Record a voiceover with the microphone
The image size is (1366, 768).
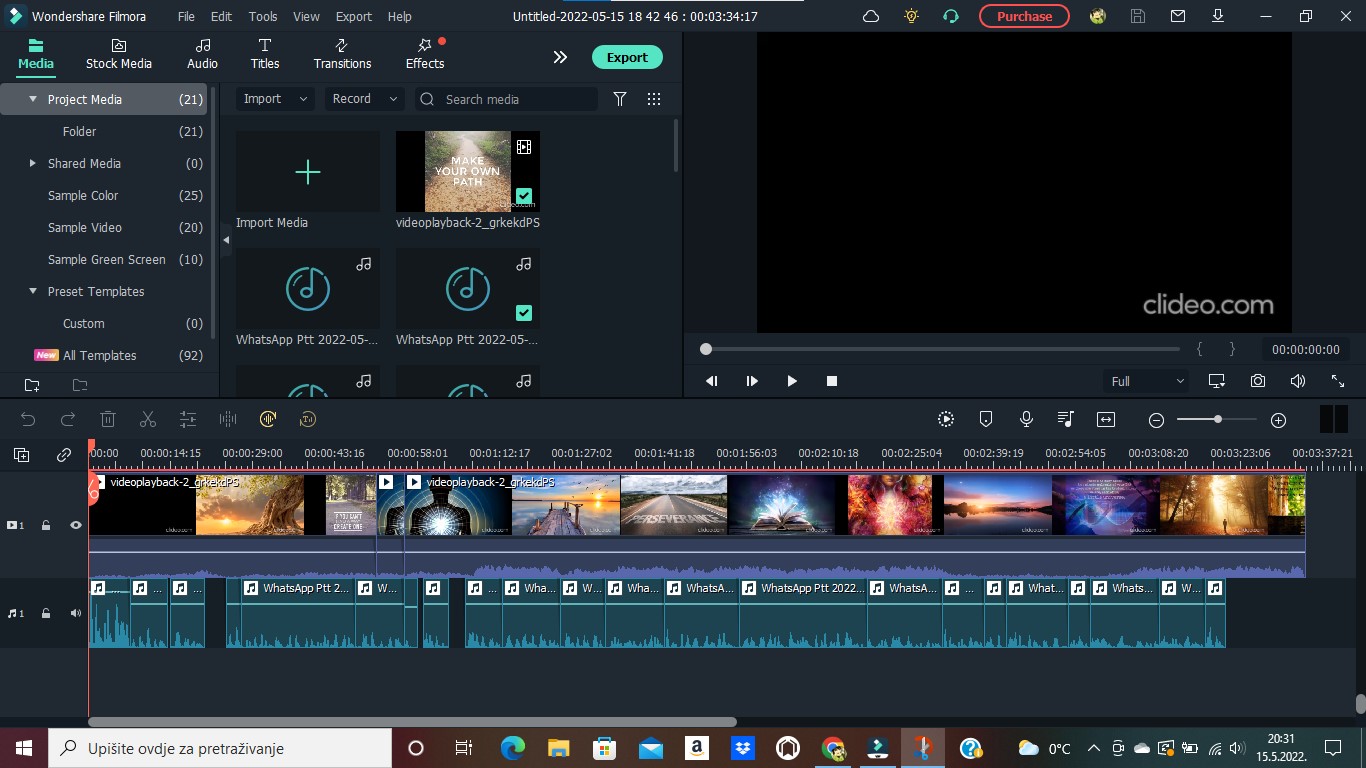(x=1026, y=420)
